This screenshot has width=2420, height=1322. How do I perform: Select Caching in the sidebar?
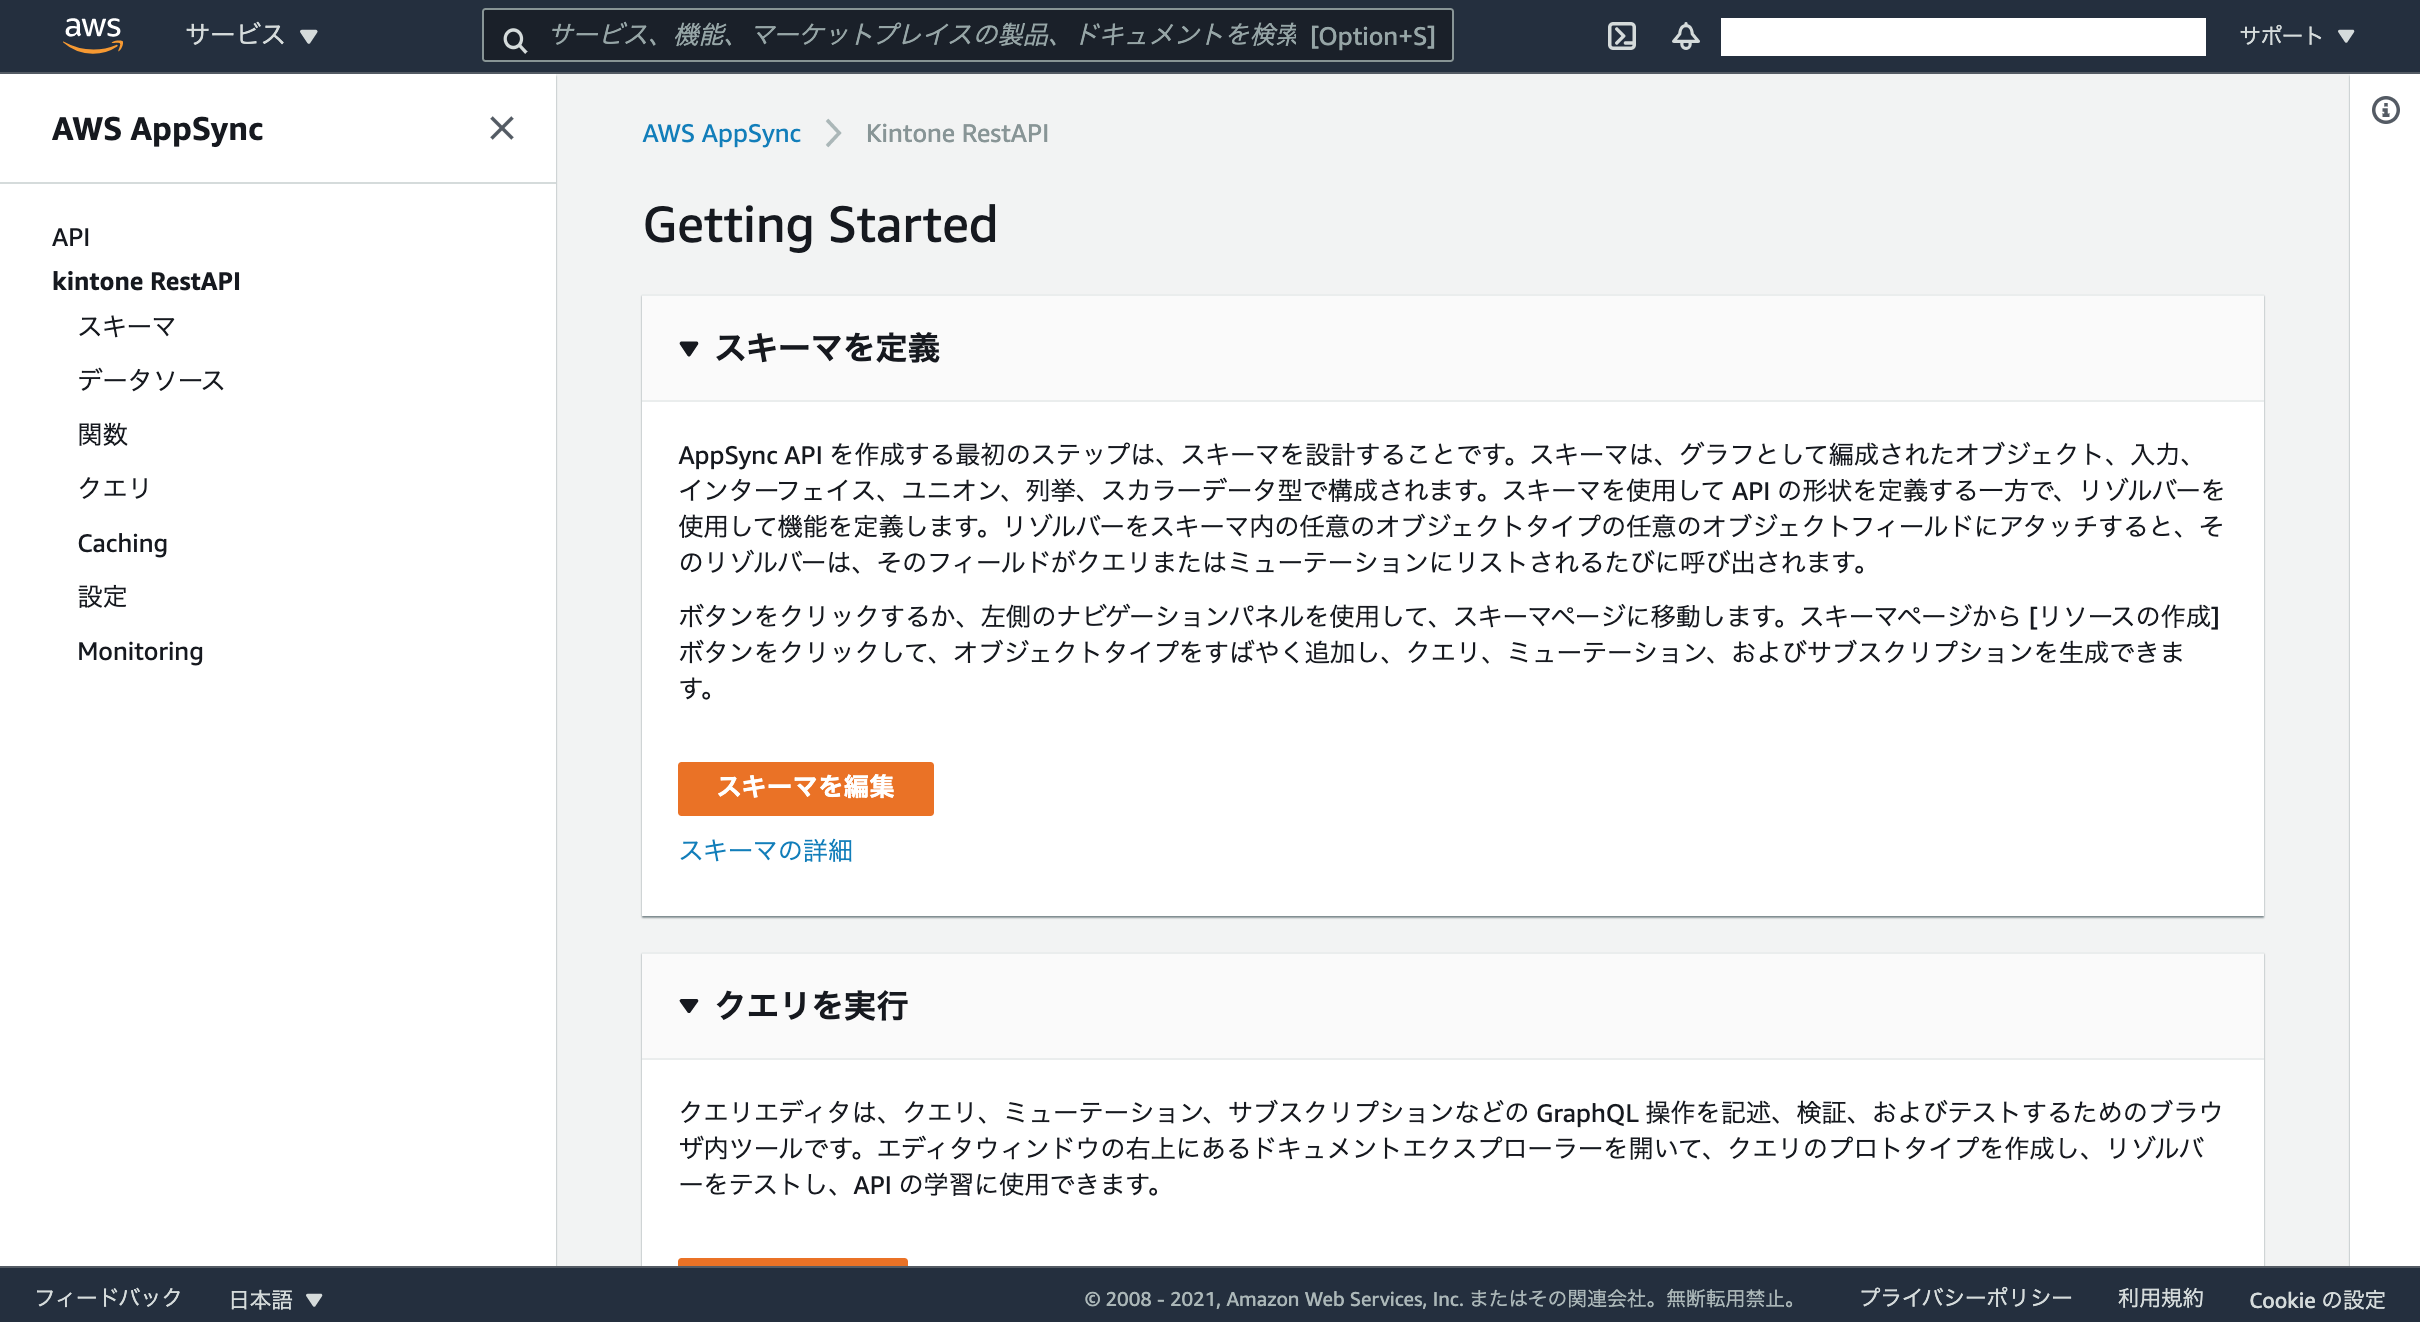pos(122,543)
